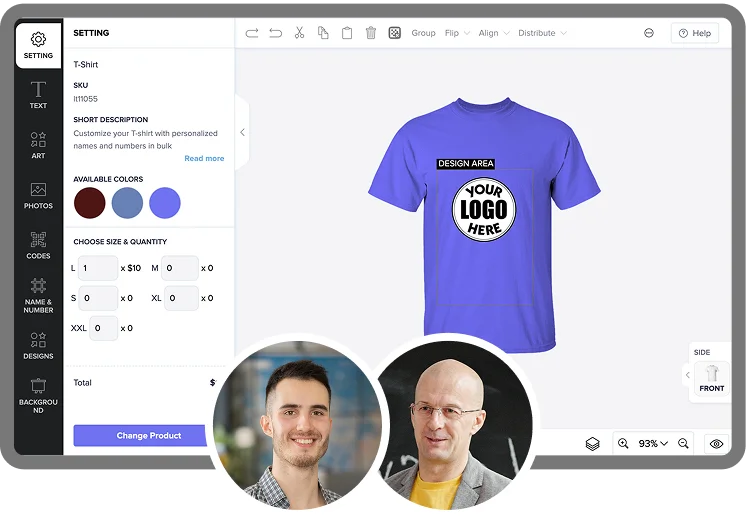746x519 pixels.
Task: Click the S size quantity field
Action: pyautogui.click(x=98, y=298)
